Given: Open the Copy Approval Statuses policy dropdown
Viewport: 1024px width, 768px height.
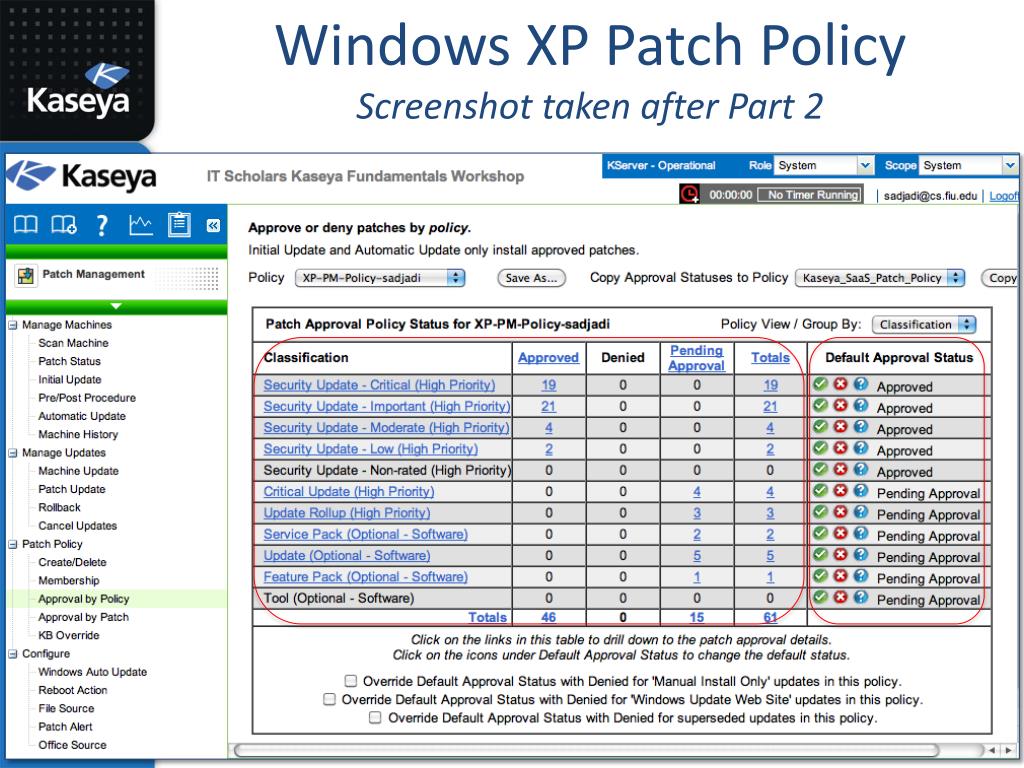Looking at the screenshot, I should [880, 278].
